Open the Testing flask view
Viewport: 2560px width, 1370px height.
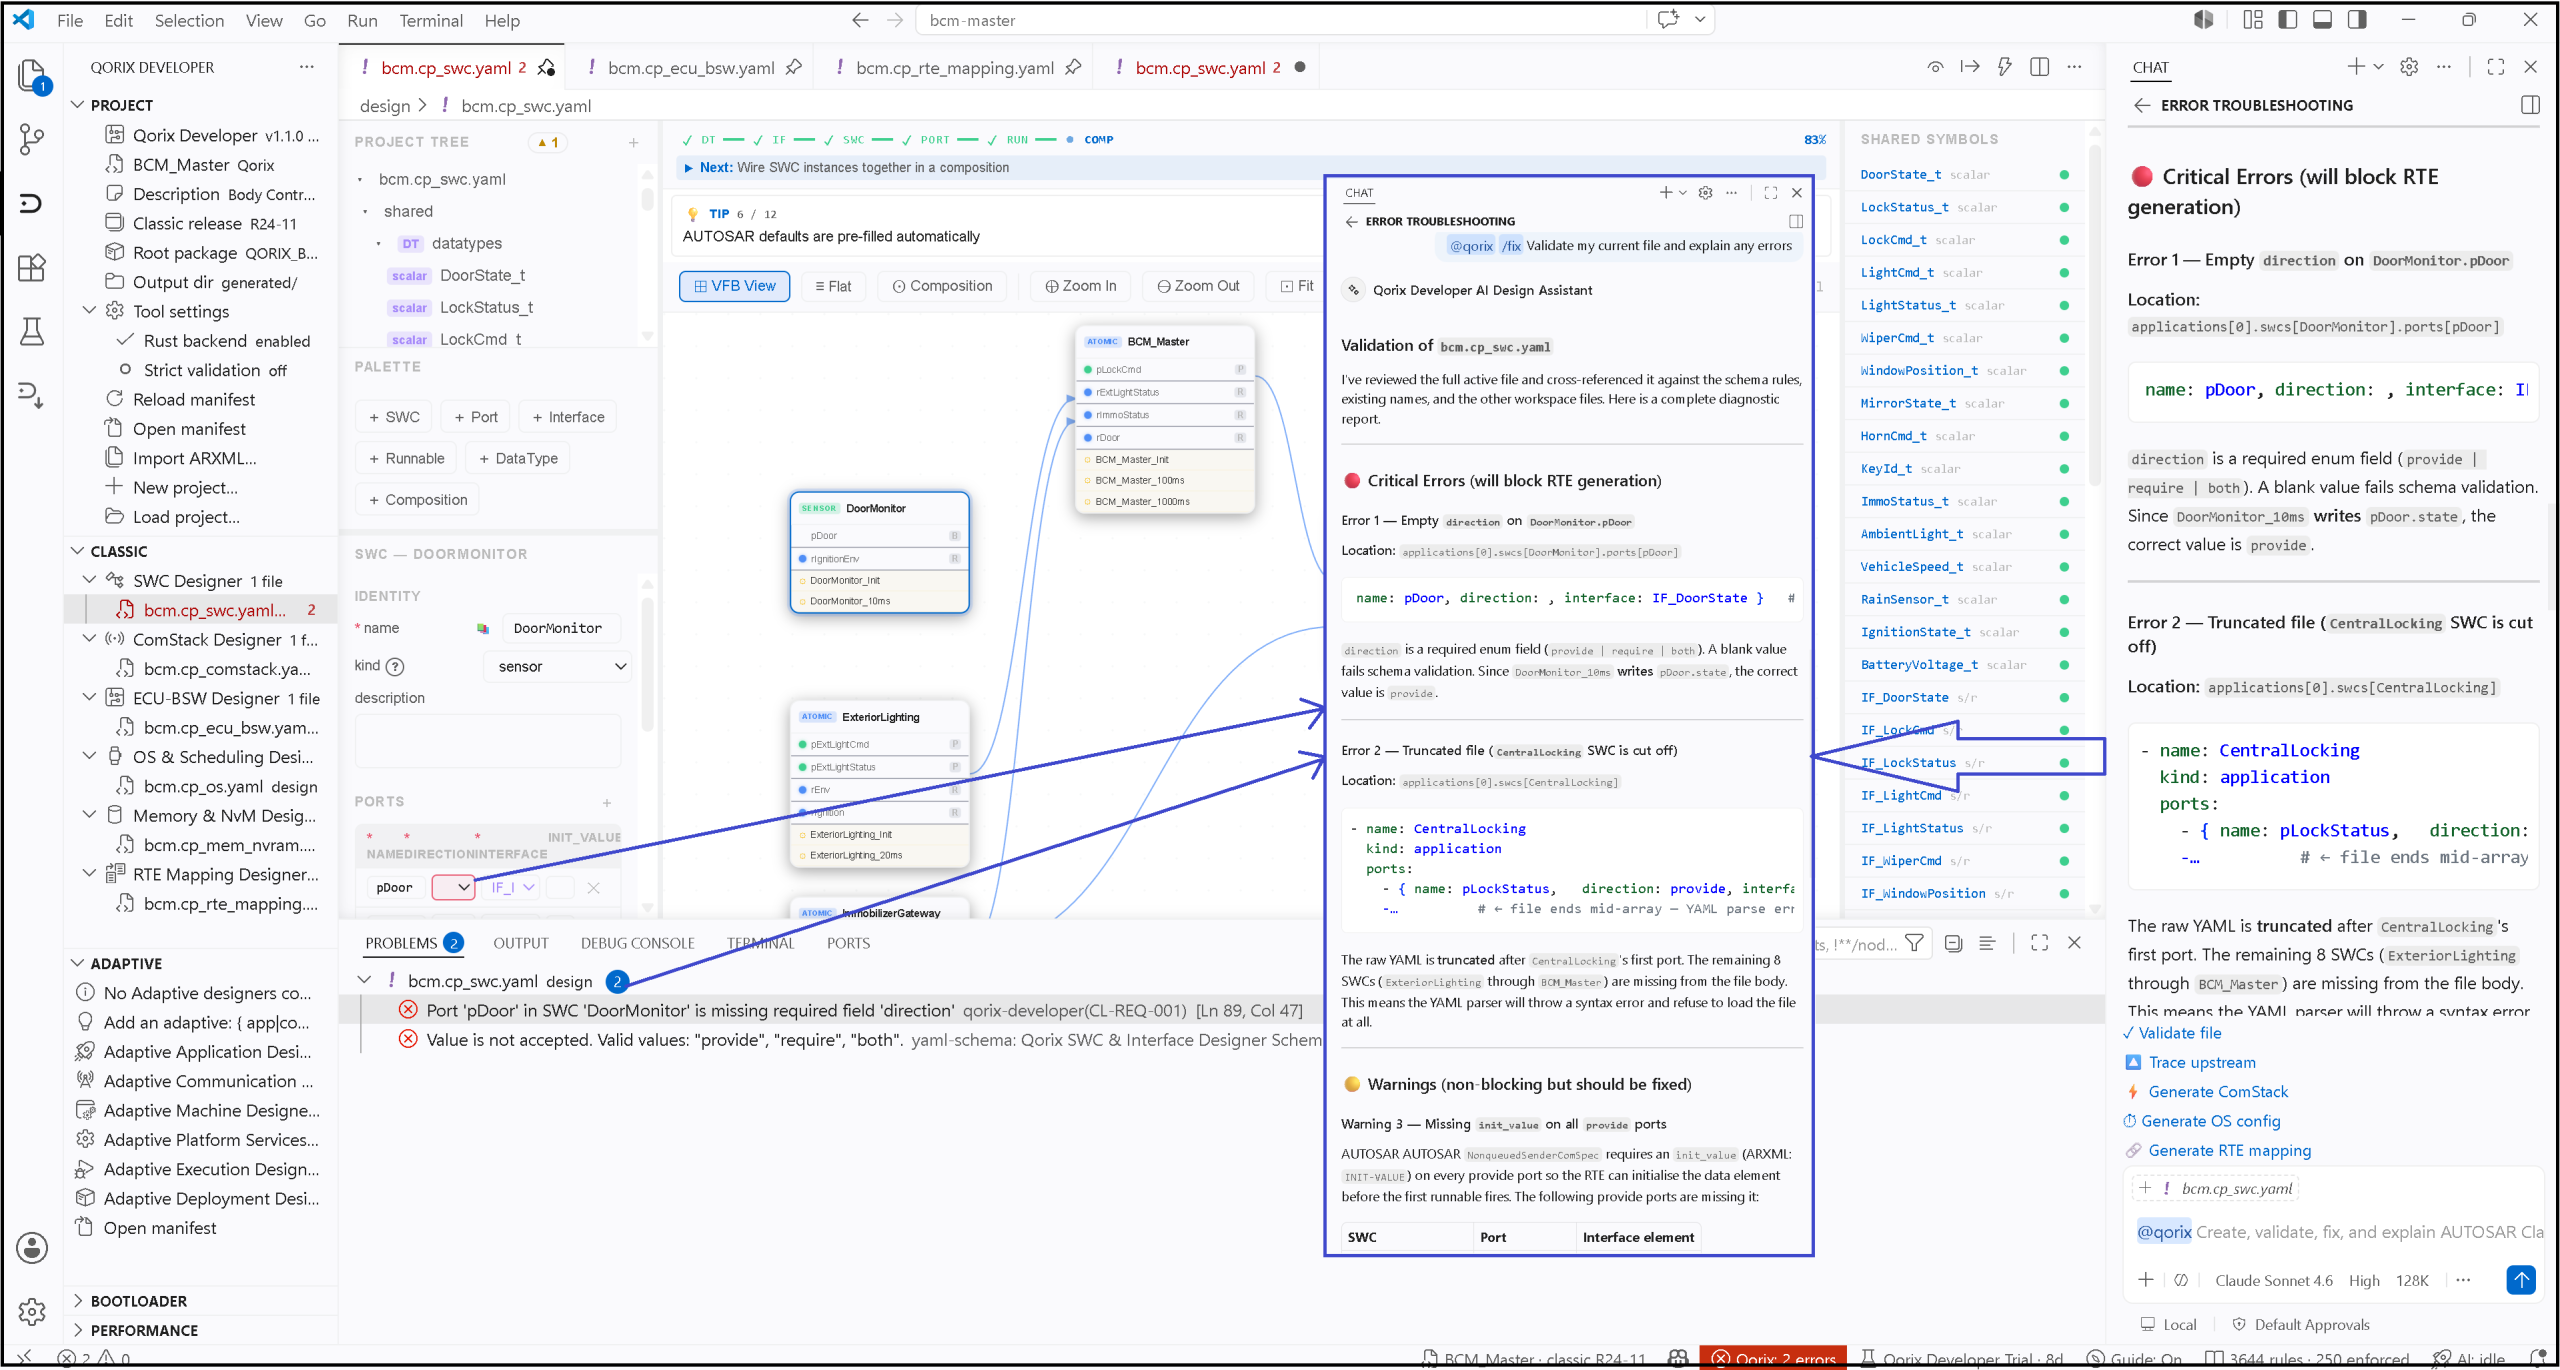tap(32, 331)
